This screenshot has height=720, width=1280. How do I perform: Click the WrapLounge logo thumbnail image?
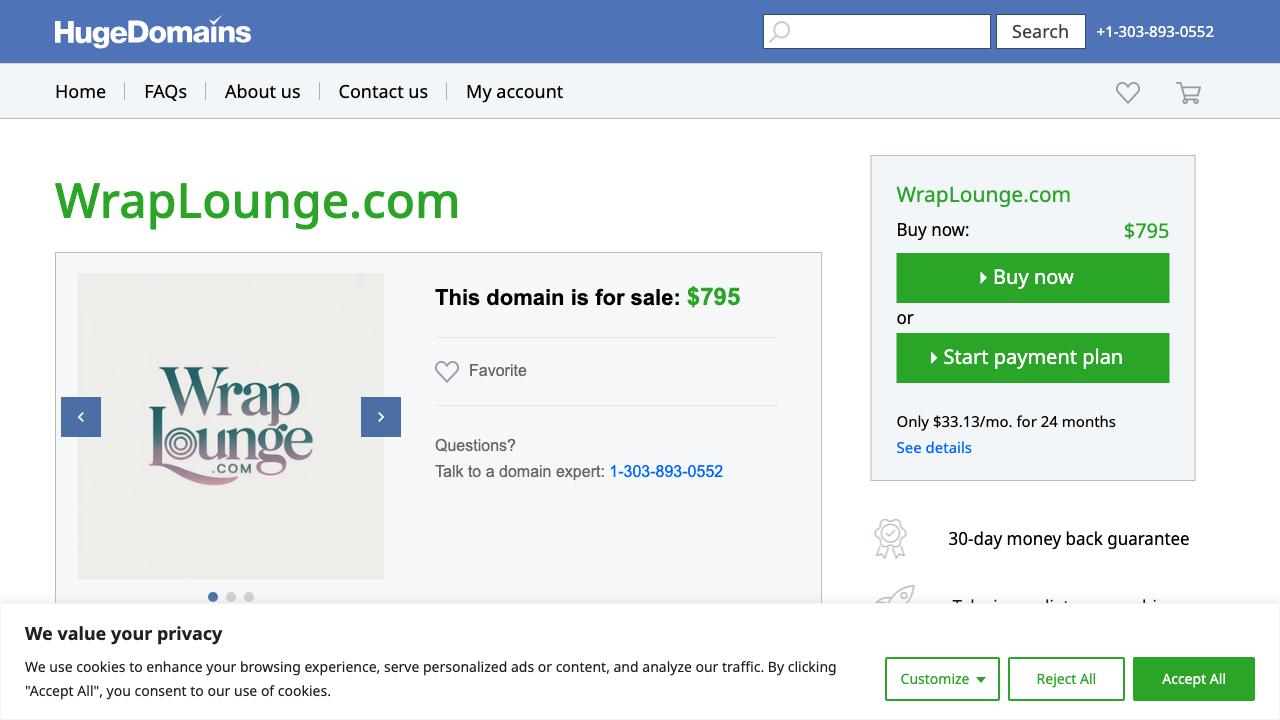tap(231, 425)
